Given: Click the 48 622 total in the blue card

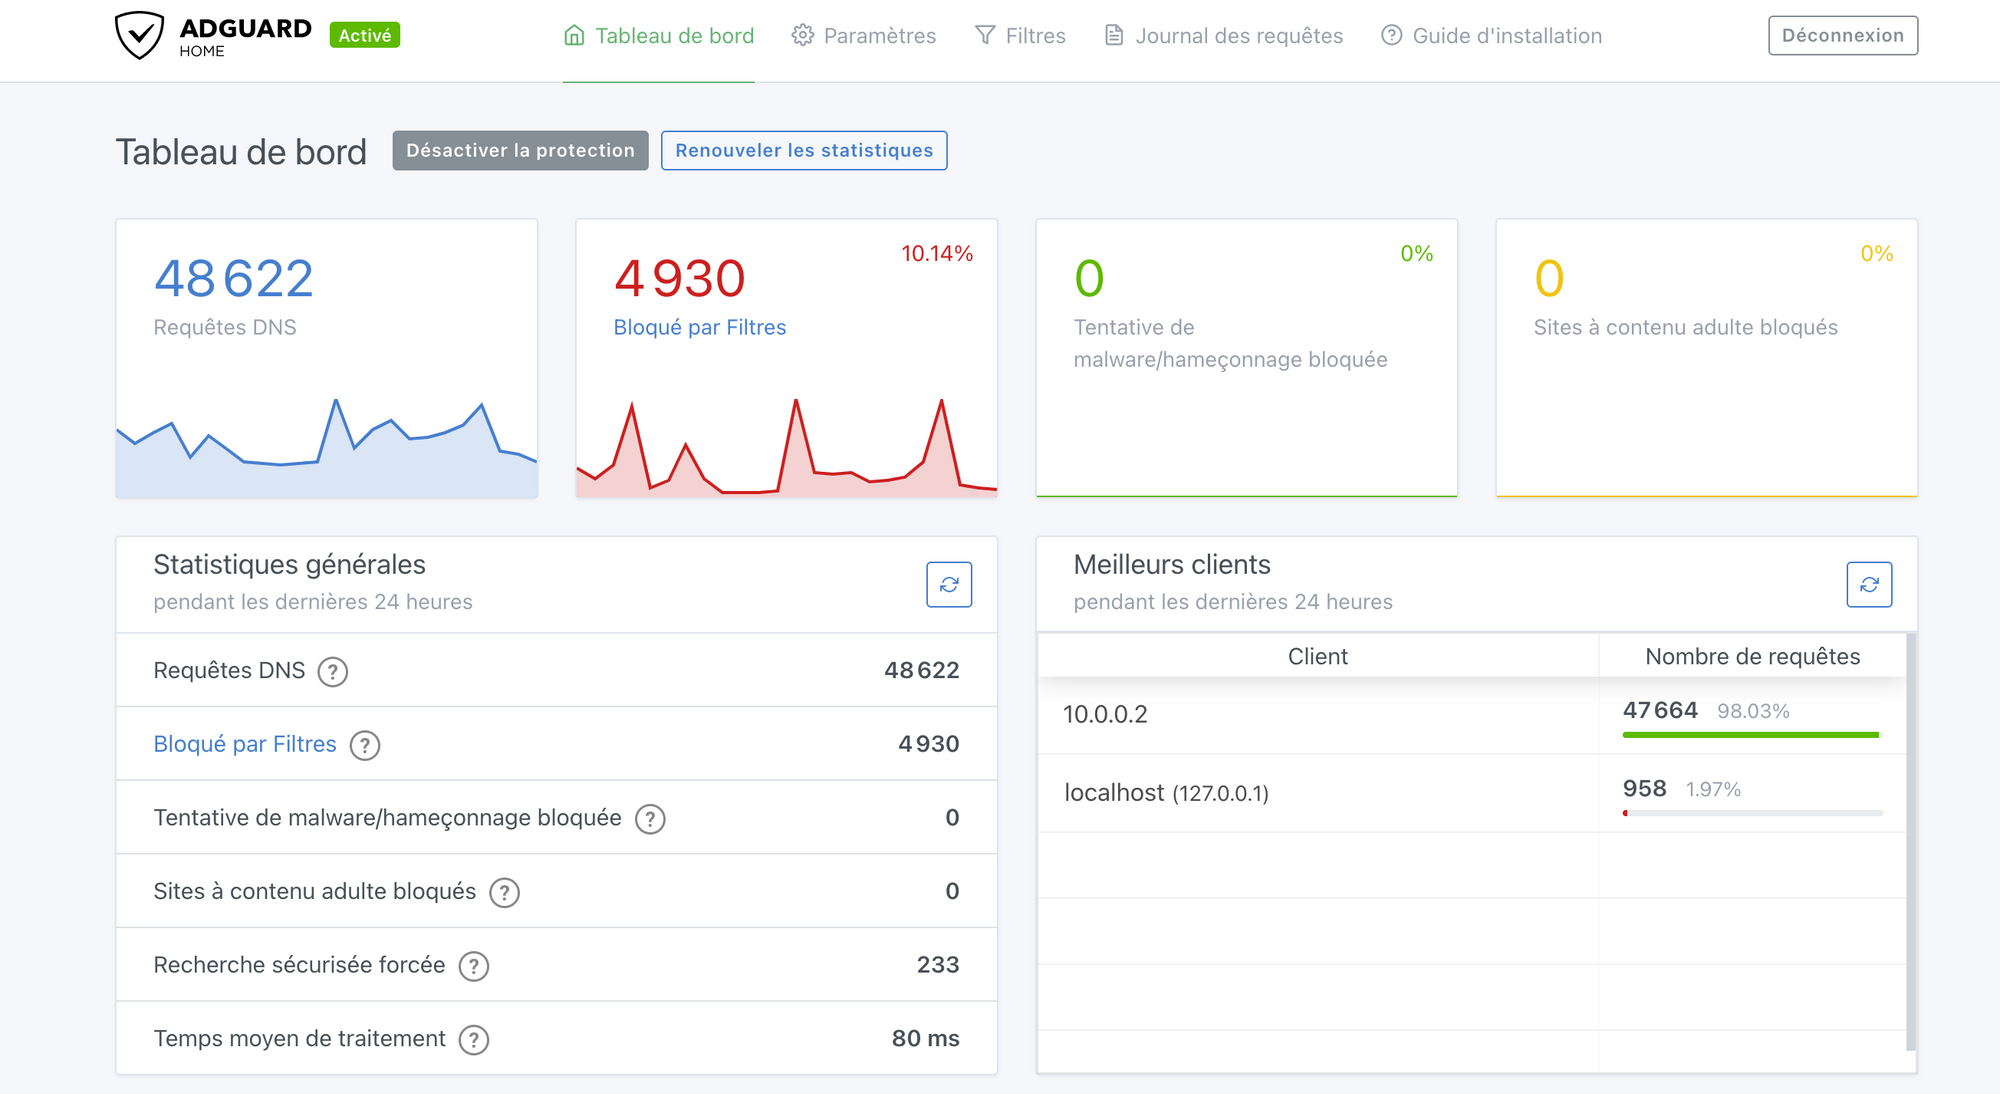Looking at the screenshot, I should 233,278.
